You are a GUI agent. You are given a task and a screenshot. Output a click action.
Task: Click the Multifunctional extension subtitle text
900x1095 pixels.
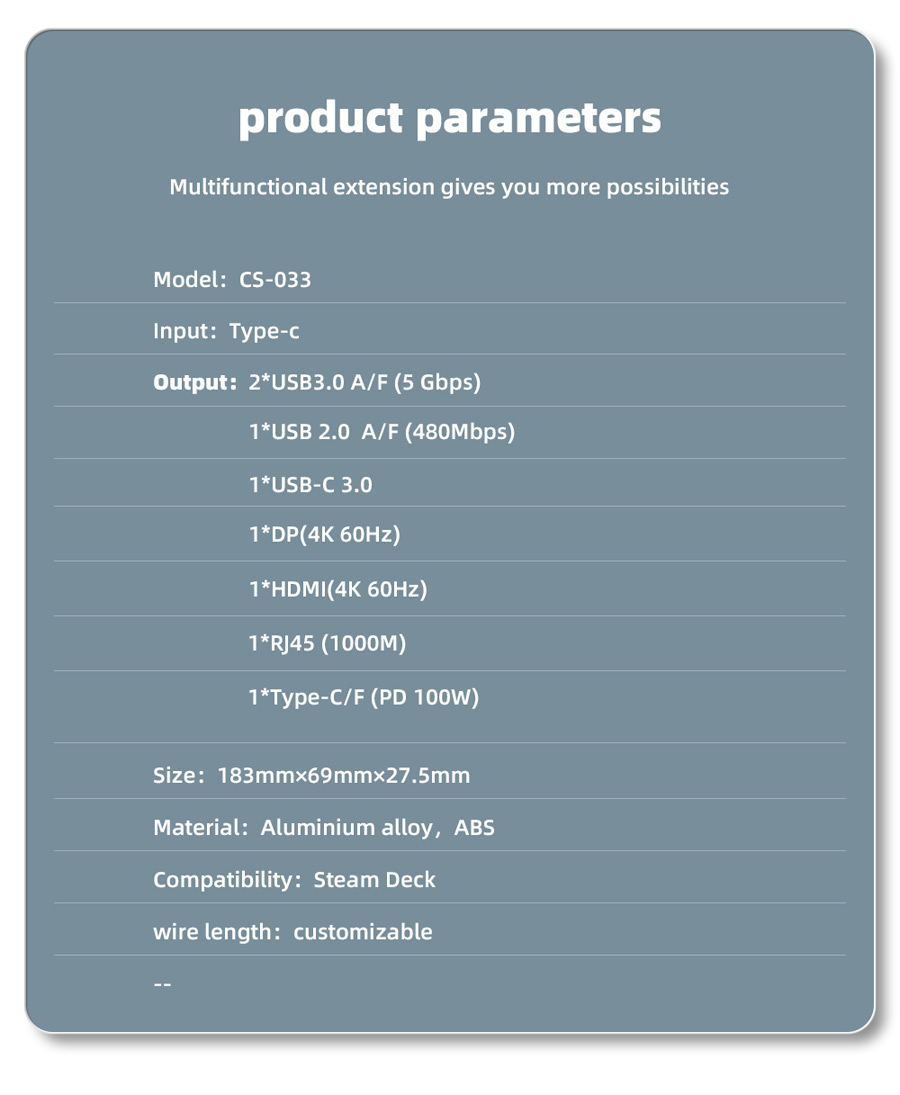point(449,187)
